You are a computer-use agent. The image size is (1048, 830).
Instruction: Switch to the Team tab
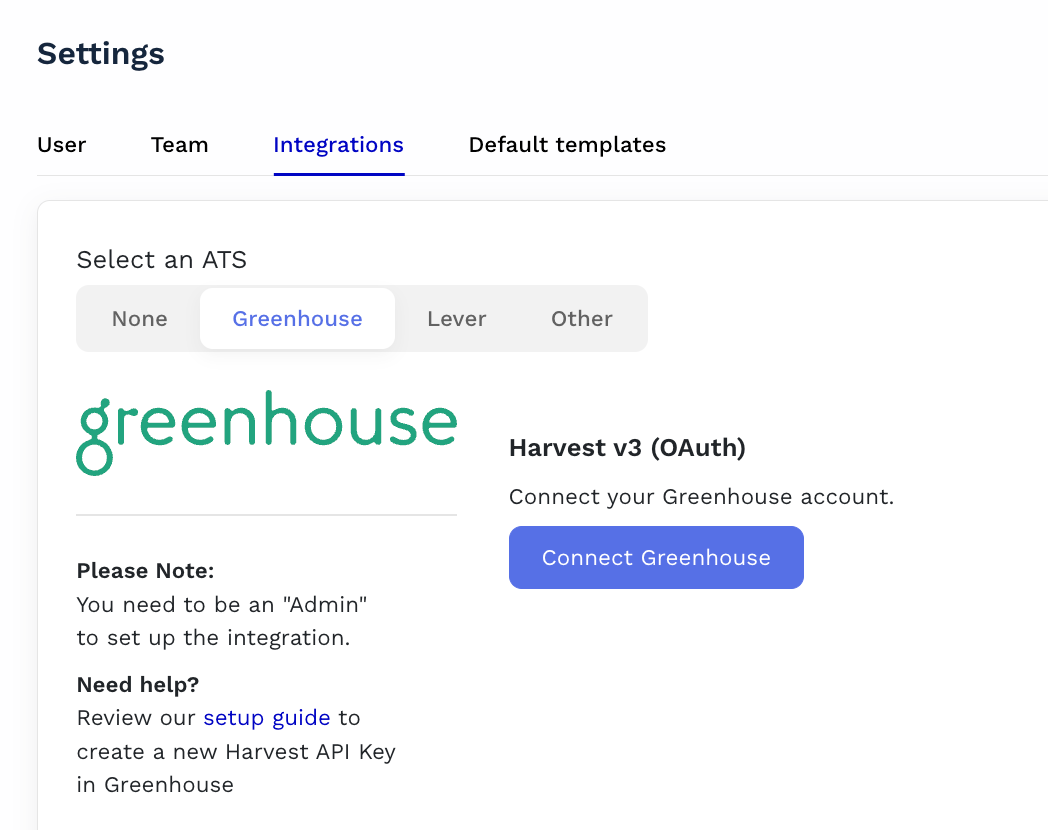[x=179, y=145]
